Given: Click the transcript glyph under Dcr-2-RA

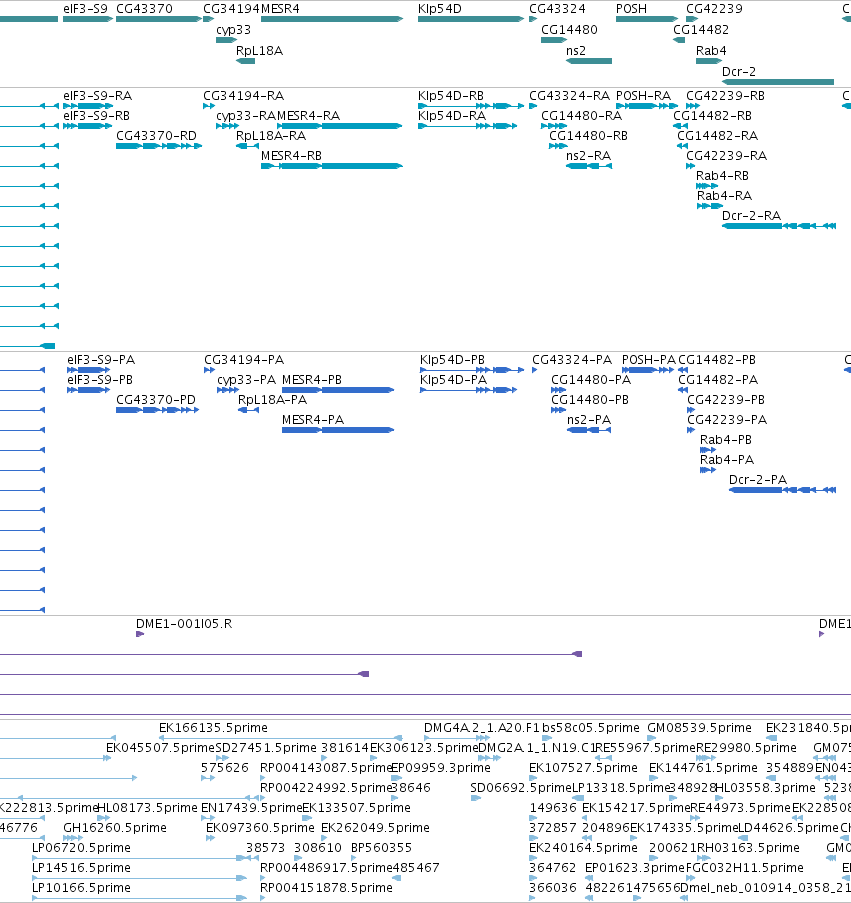Looking at the screenshot, I should point(778,226).
